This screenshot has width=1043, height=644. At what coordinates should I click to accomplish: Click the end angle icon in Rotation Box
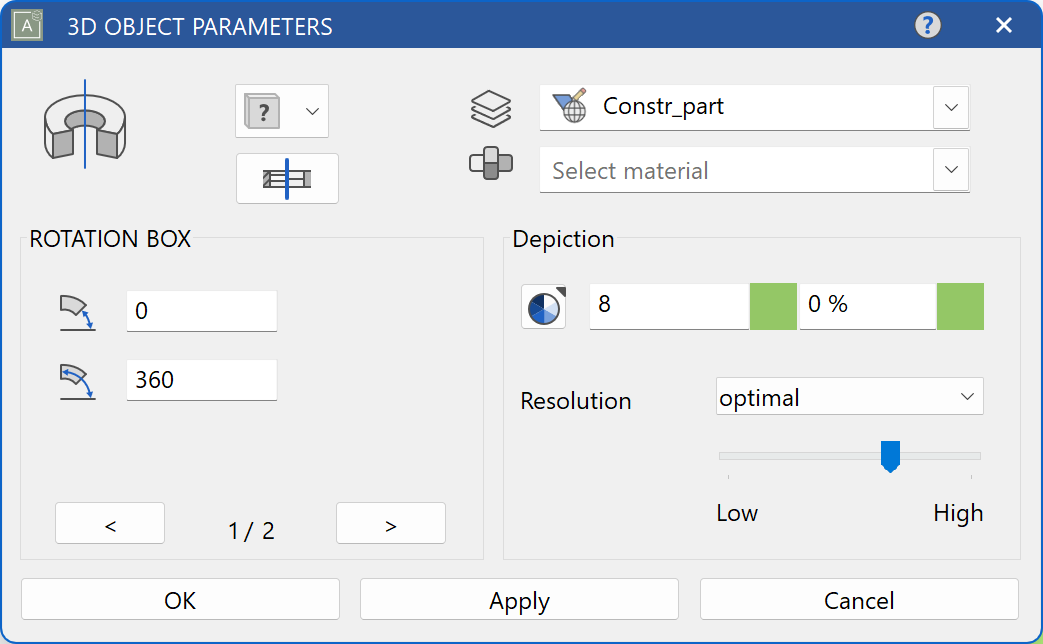coord(78,380)
